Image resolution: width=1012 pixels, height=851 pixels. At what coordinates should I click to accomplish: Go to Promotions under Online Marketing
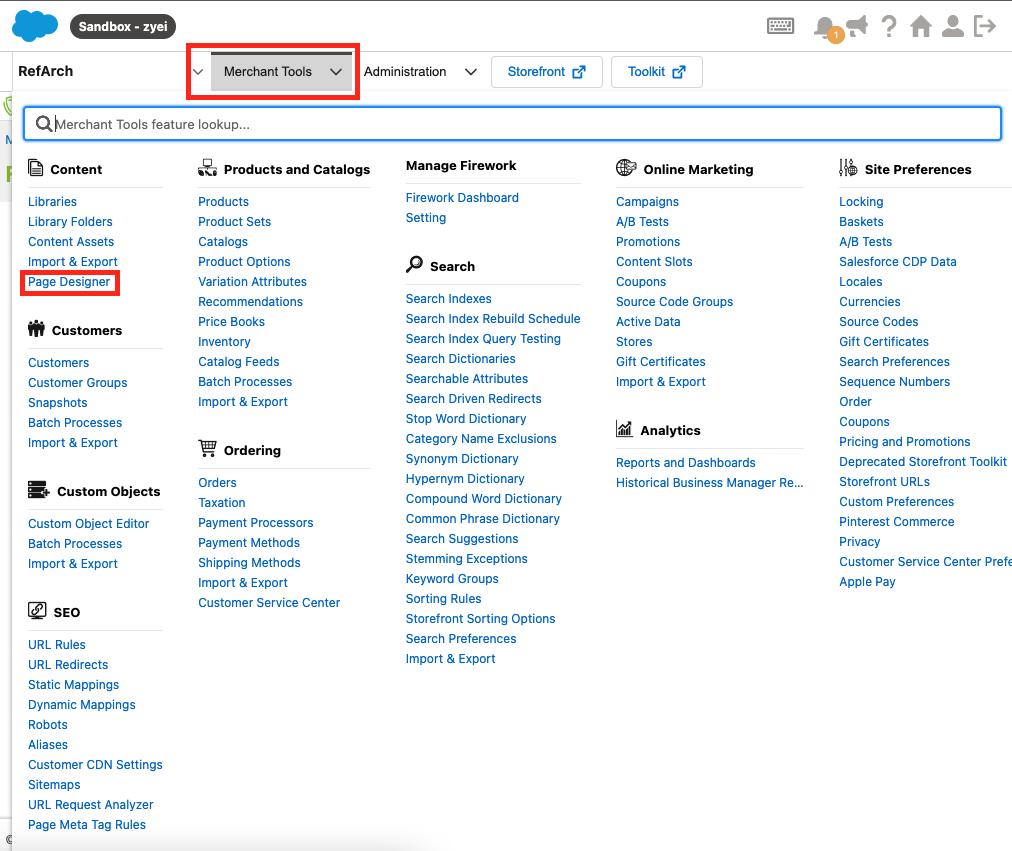point(648,242)
